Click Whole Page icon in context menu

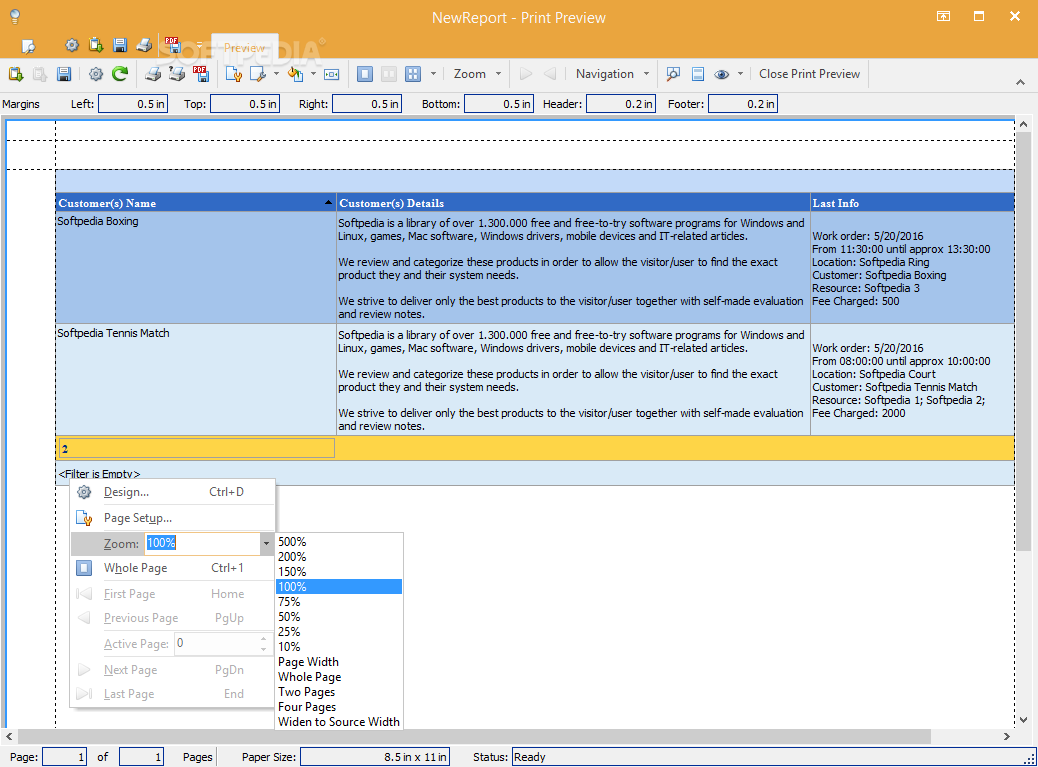coord(84,568)
